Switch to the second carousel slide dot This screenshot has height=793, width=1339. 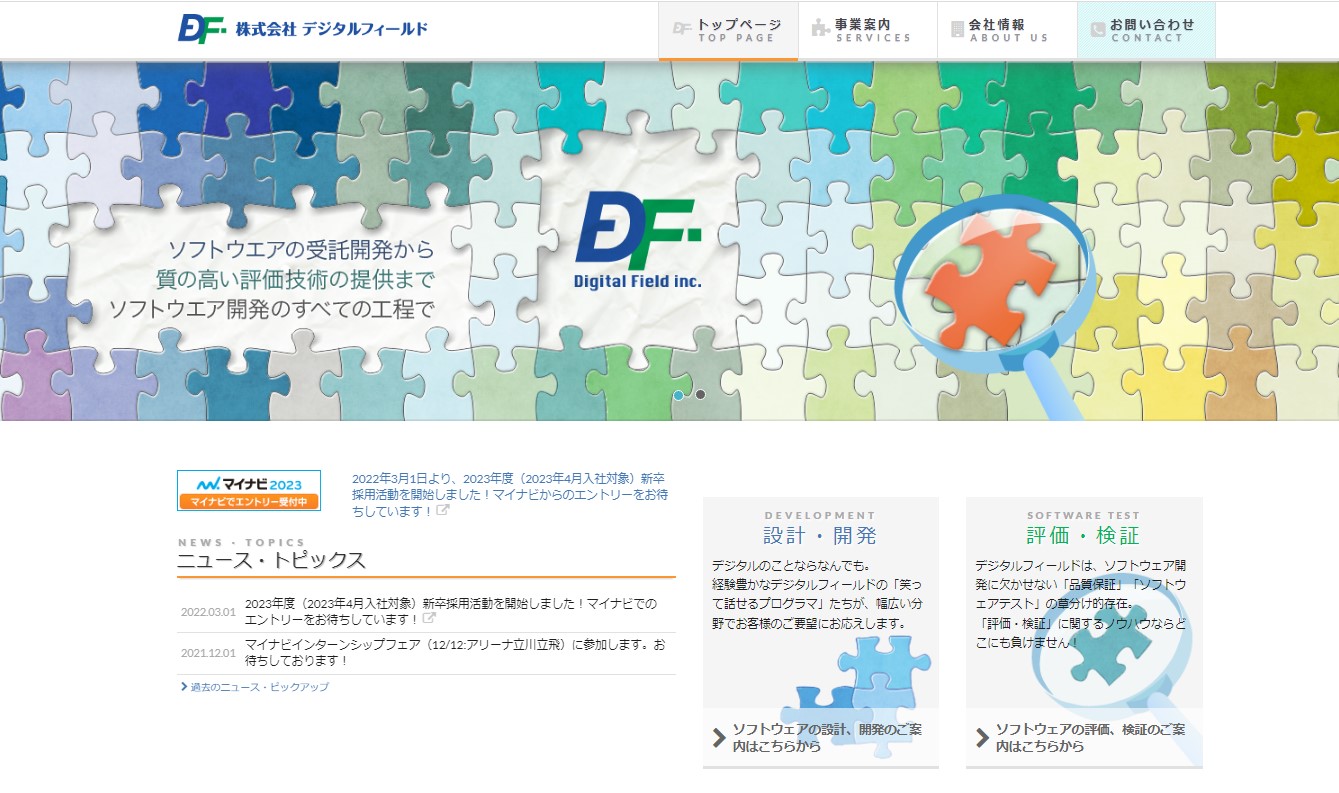(701, 395)
